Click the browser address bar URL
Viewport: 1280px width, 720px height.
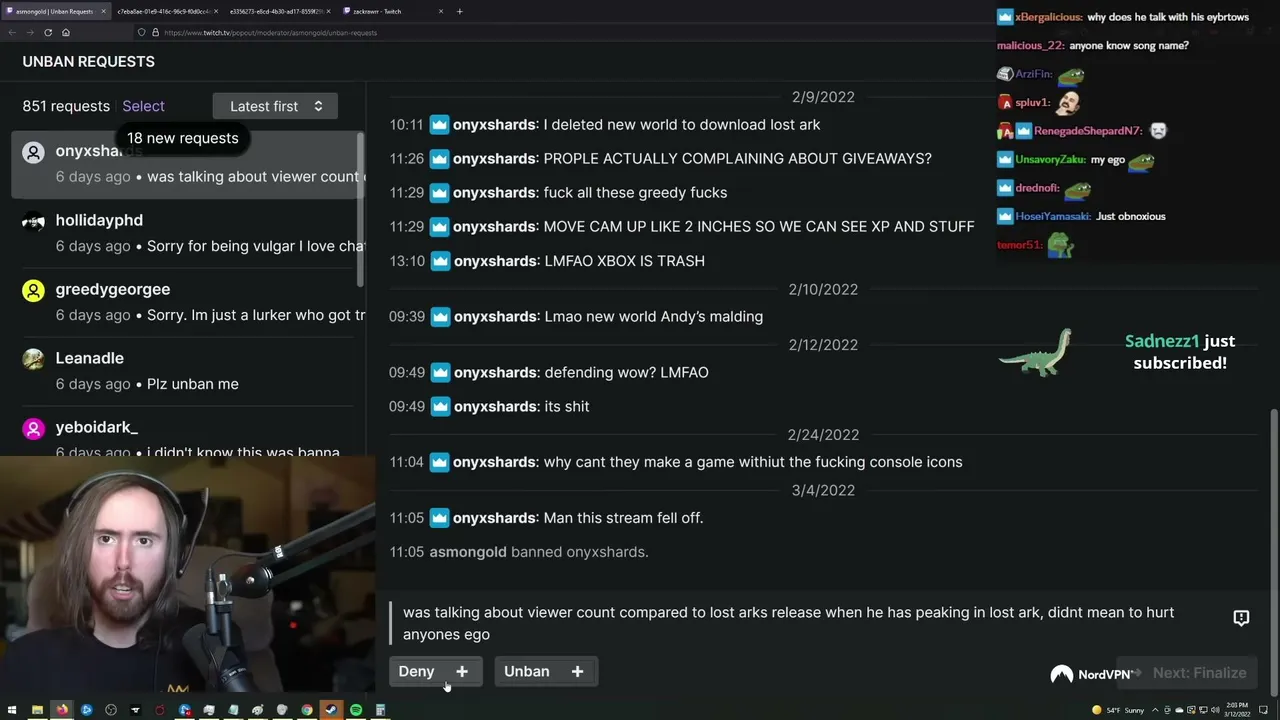(270, 32)
